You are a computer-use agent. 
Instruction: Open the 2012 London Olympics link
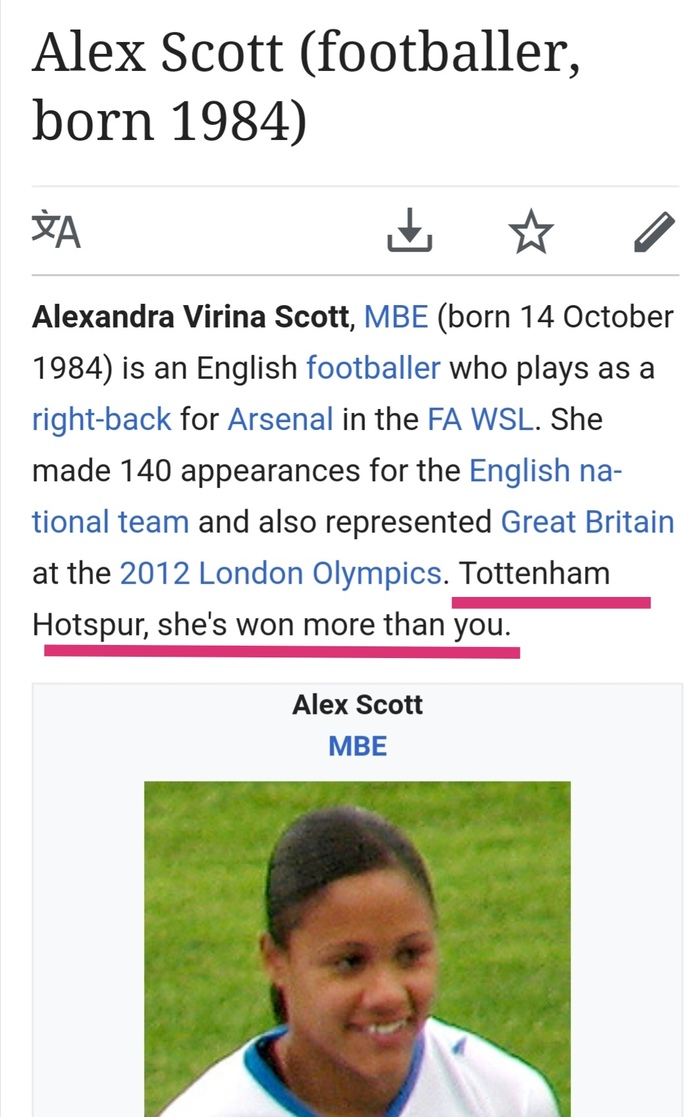point(280,573)
